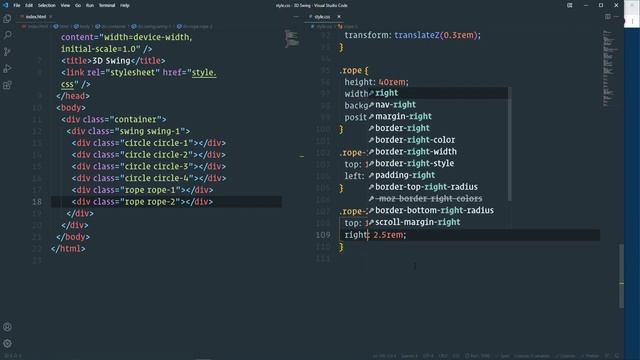Click the 'swing swing-1' div line
The width and height of the screenshot is (640, 360).
point(128,131)
